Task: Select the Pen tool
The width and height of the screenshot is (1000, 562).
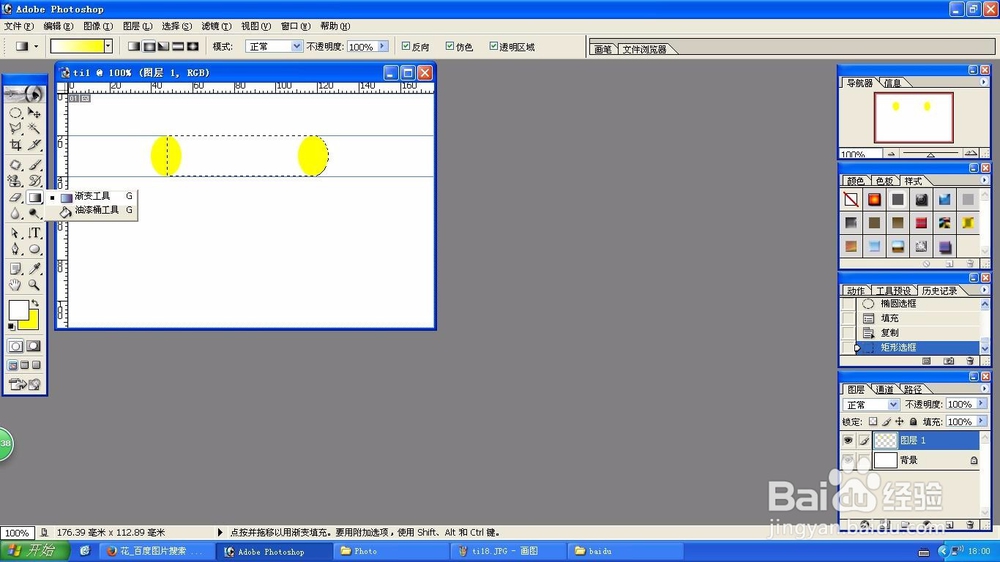Action: 15,249
